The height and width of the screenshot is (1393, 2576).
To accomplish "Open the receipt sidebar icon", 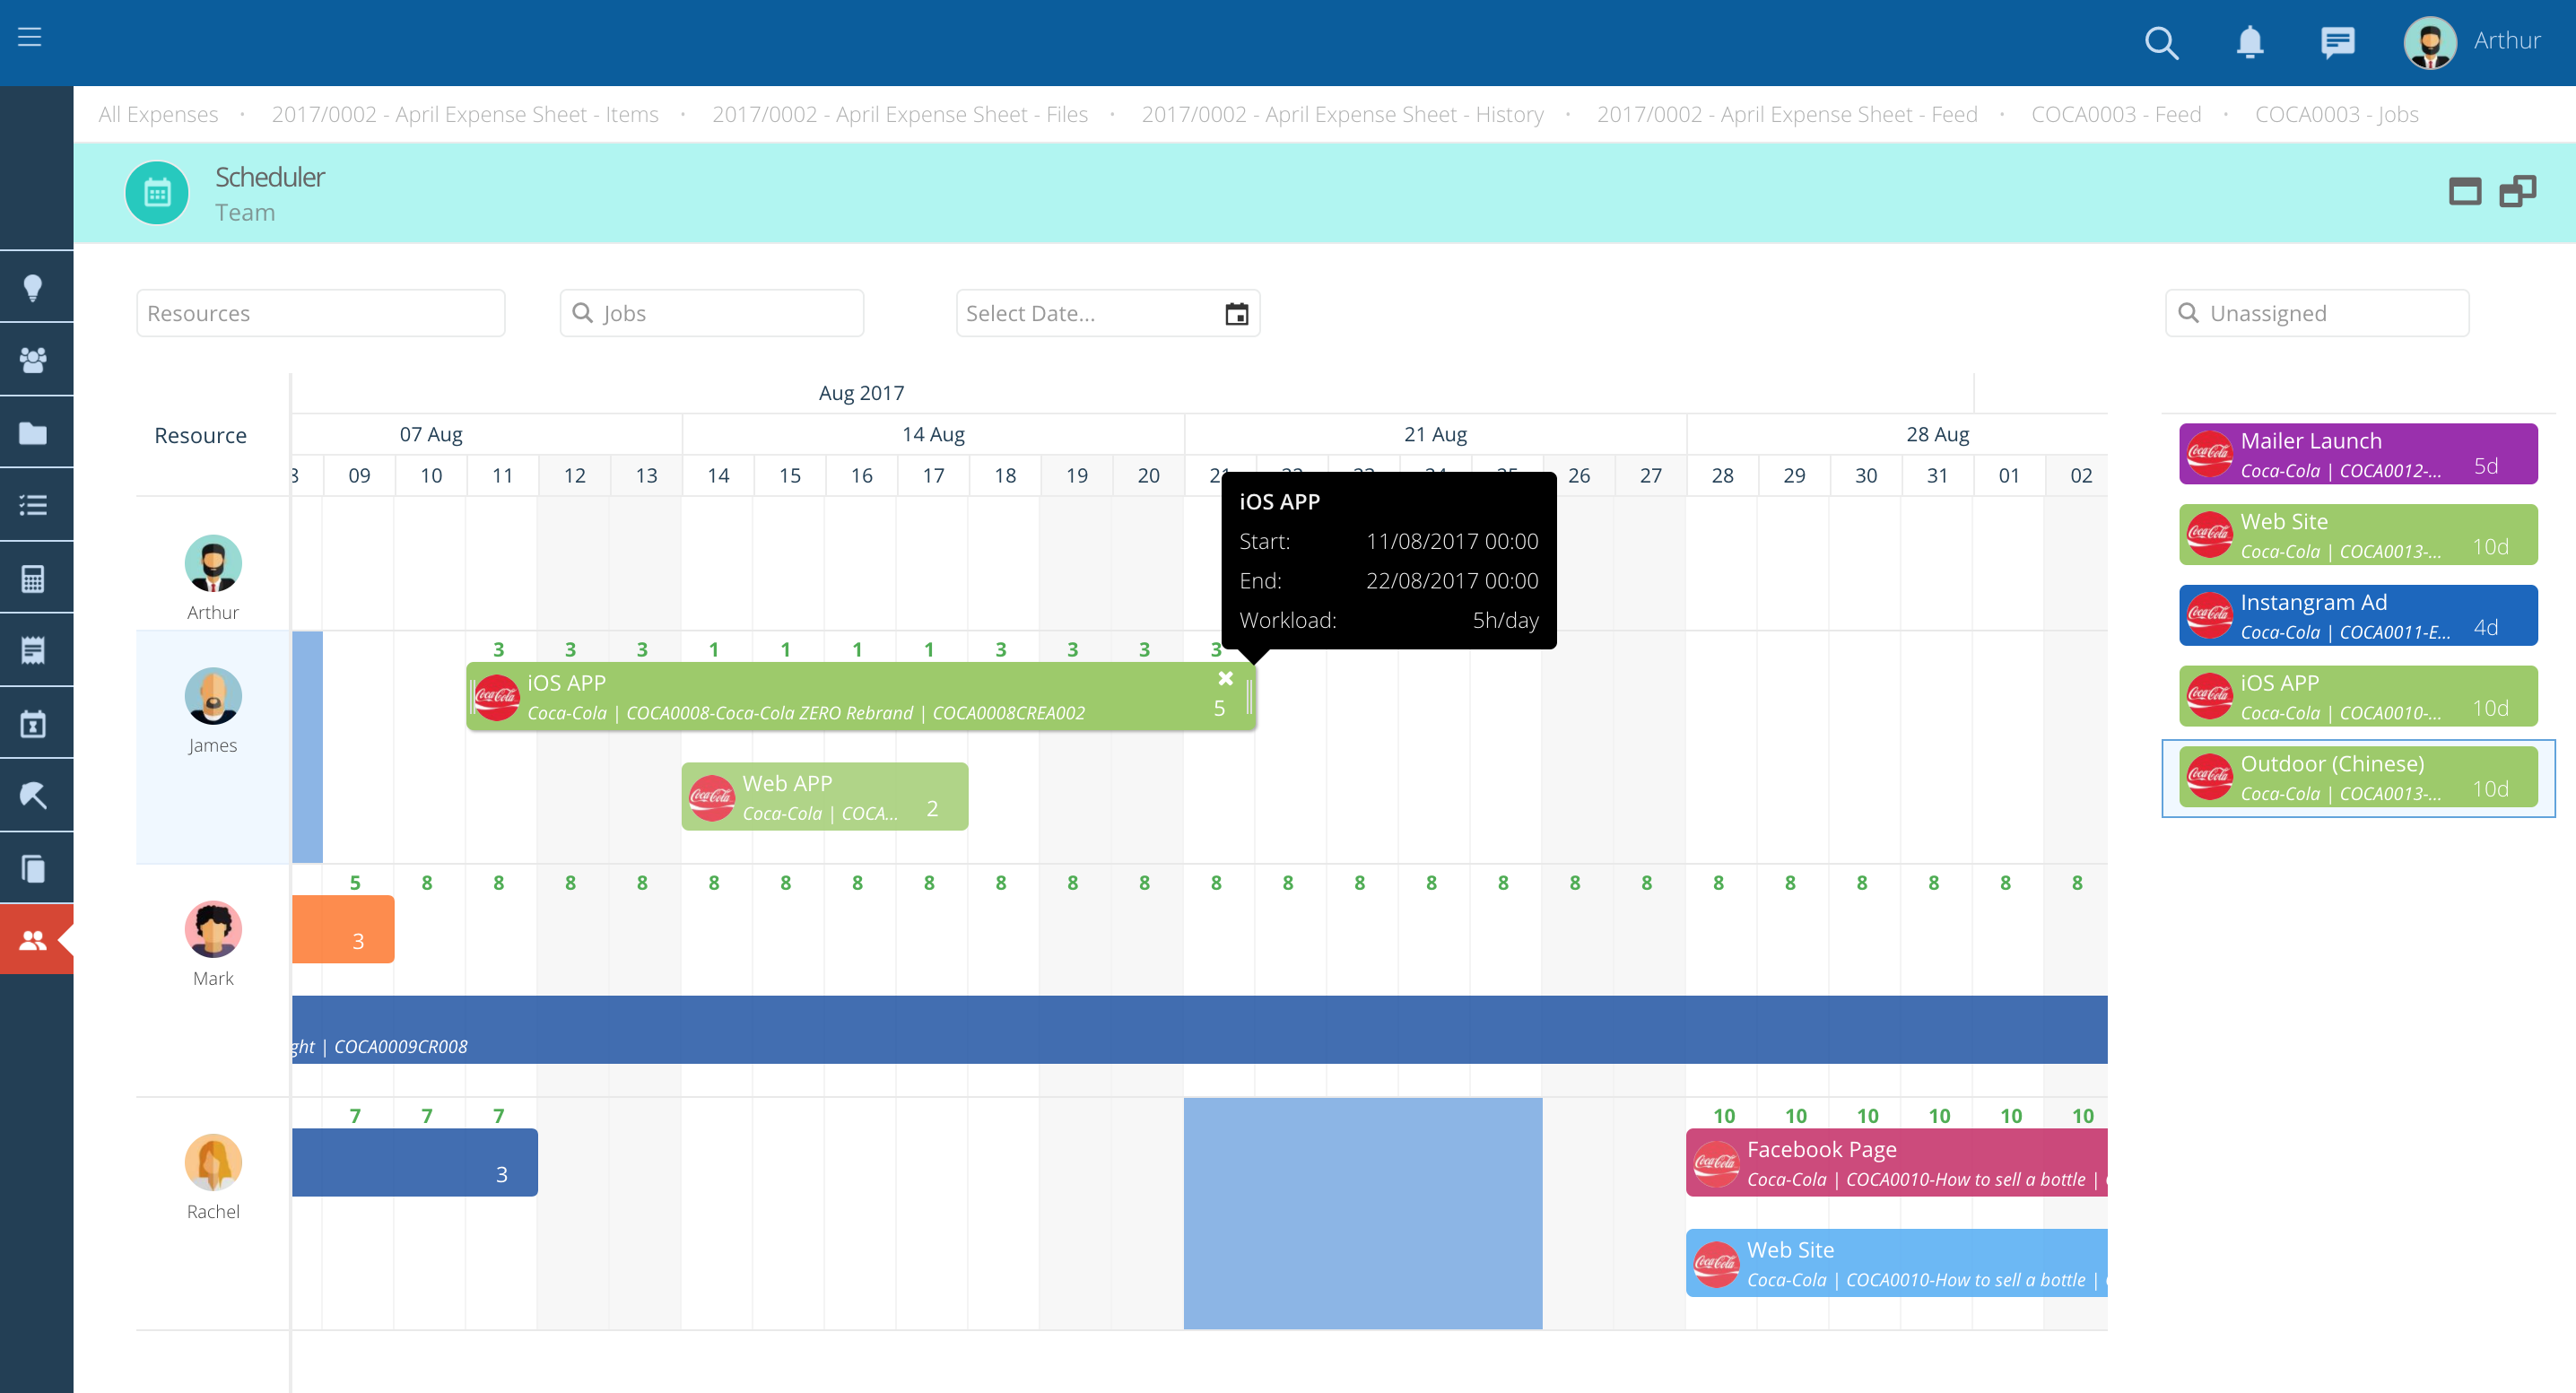I will [x=33, y=650].
